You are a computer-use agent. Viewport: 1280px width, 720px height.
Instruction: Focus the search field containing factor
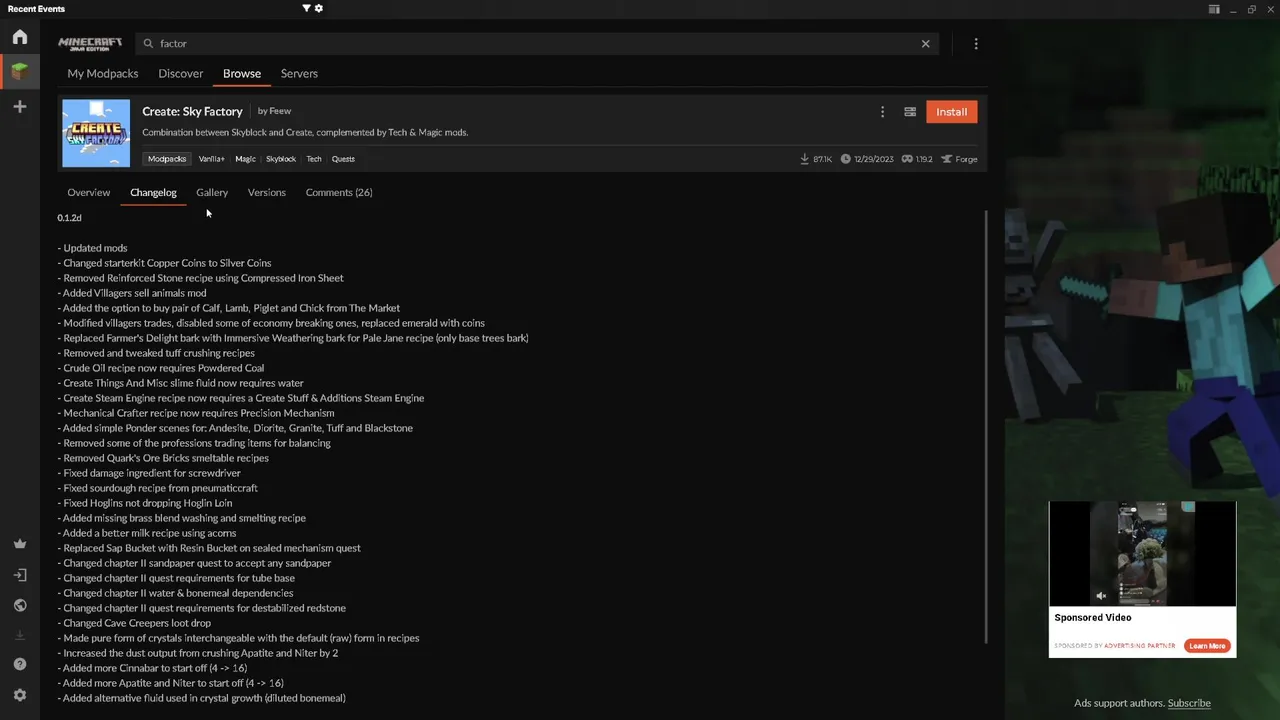tap(536, 43)
